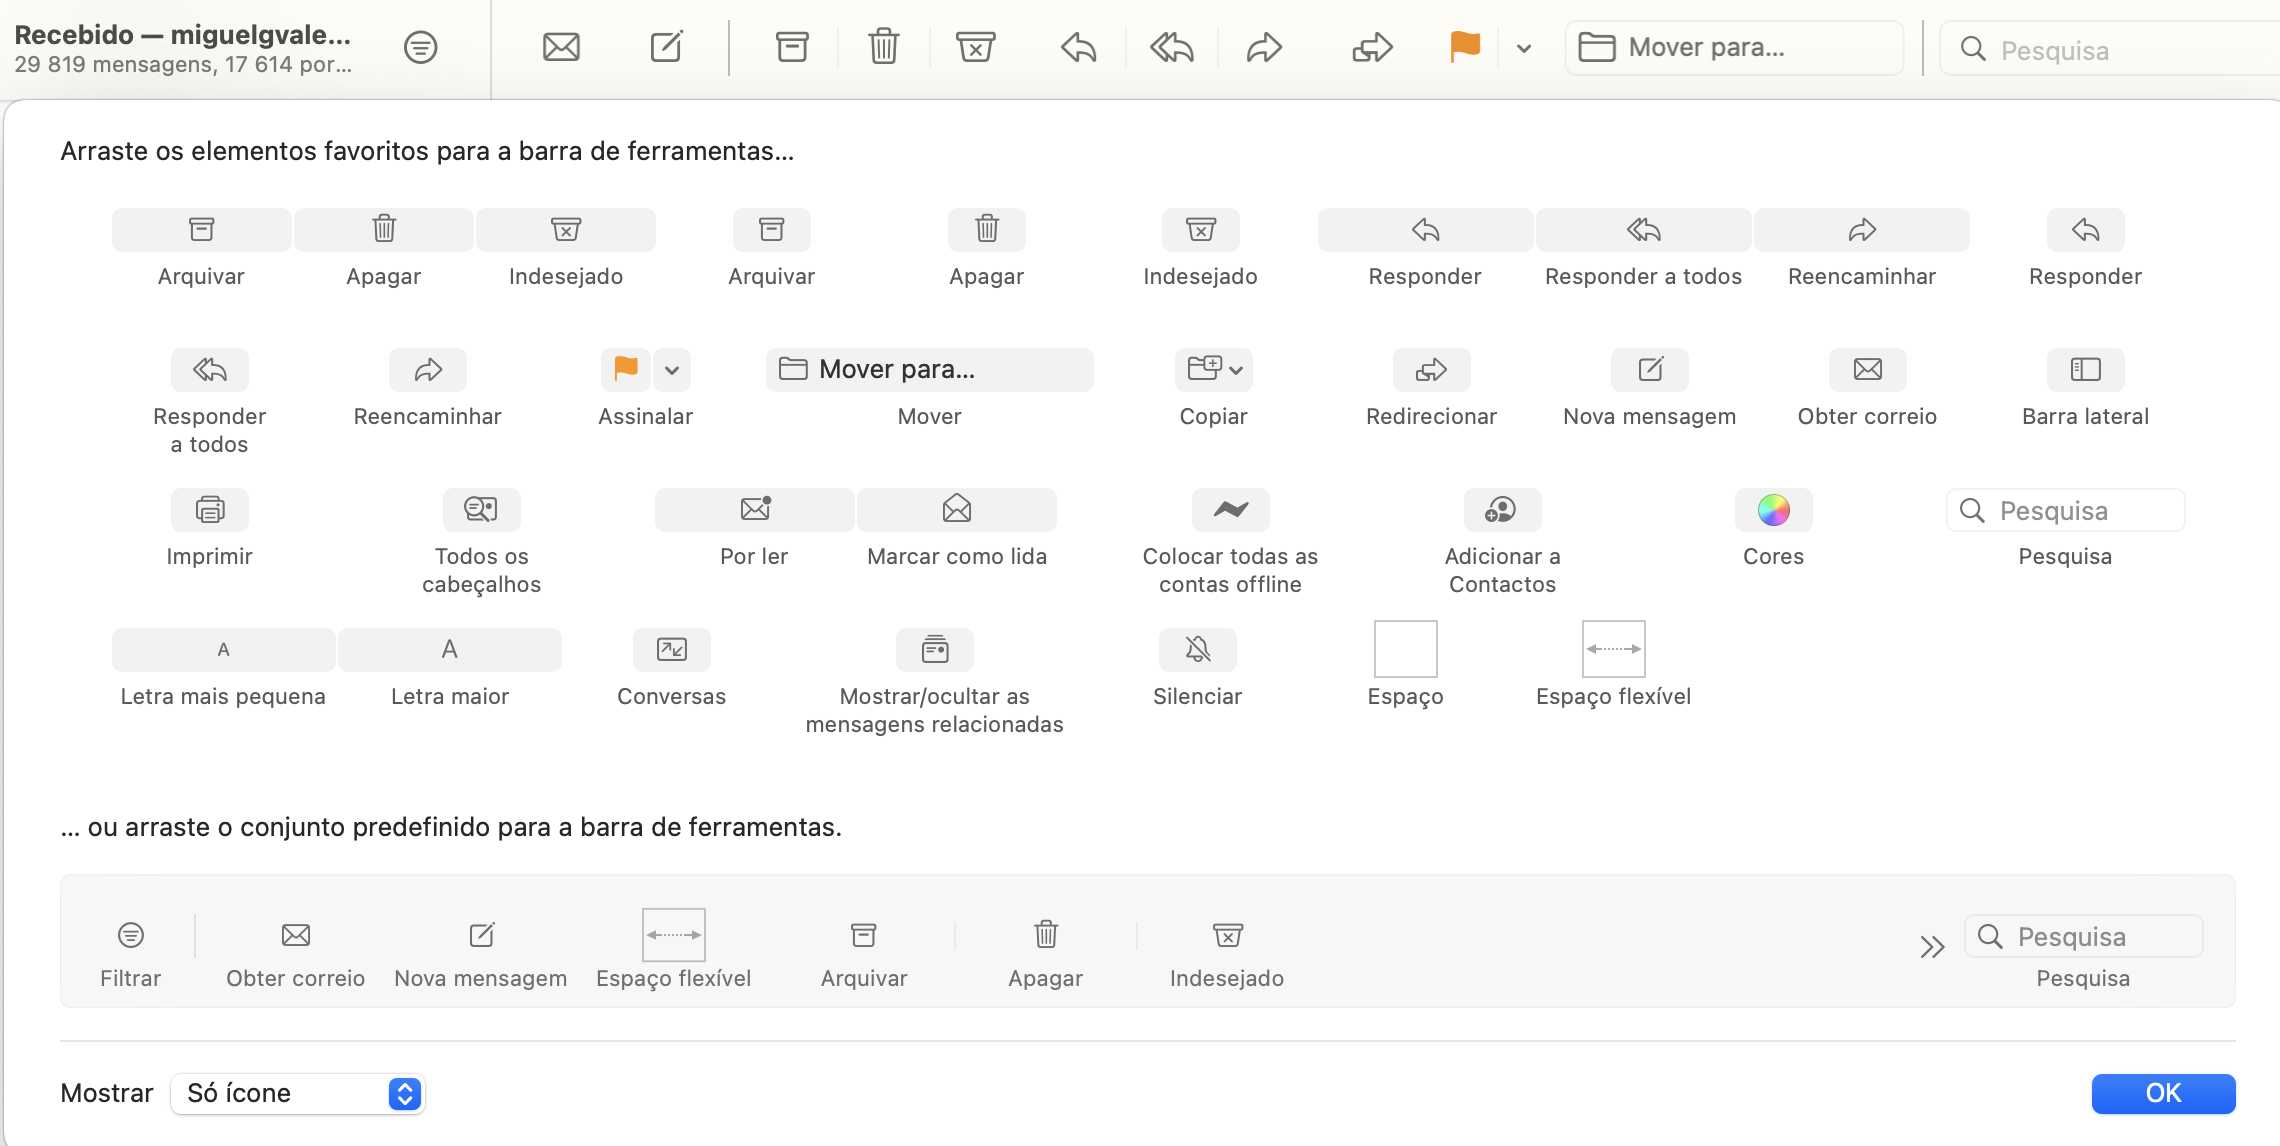This screenshot has height=1146, width=2280.
Task: Open the Copiar dropdown item
Action: pyautogui.click(x=1214, y=370)
